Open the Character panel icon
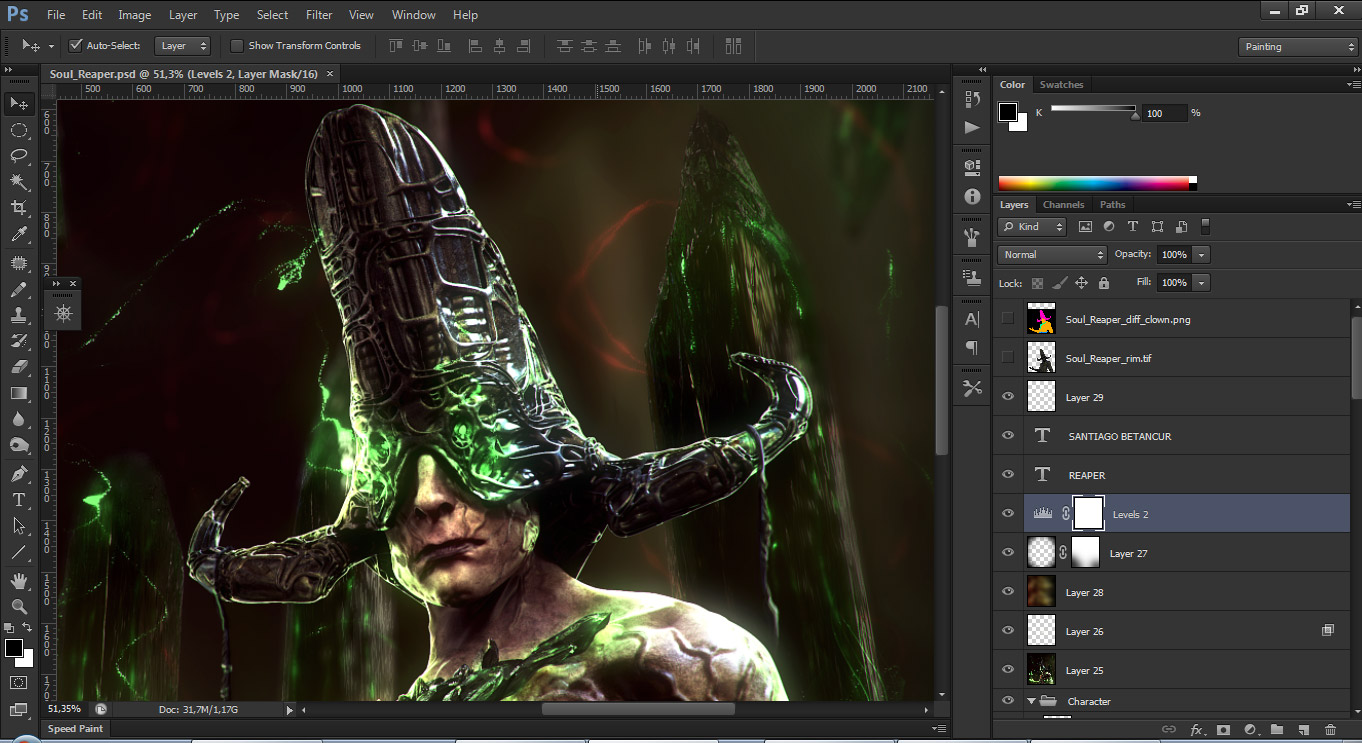 (x=972, y=320)
